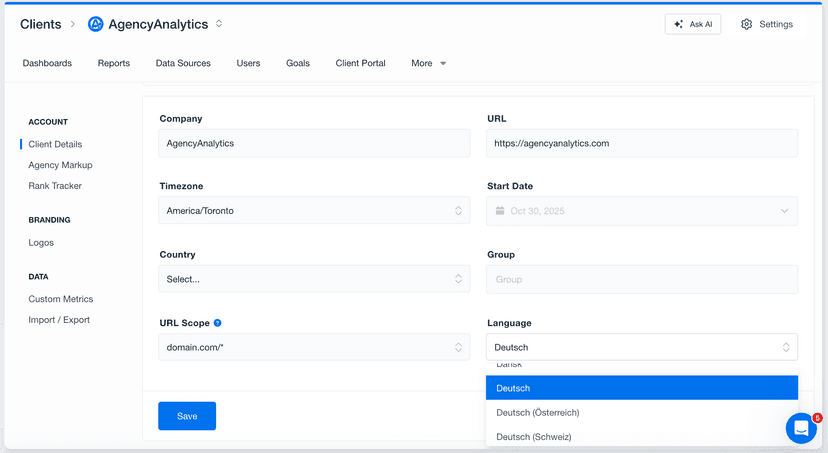Click the Start Date calendar icon

pyautogui.click(x=500, y=211)
